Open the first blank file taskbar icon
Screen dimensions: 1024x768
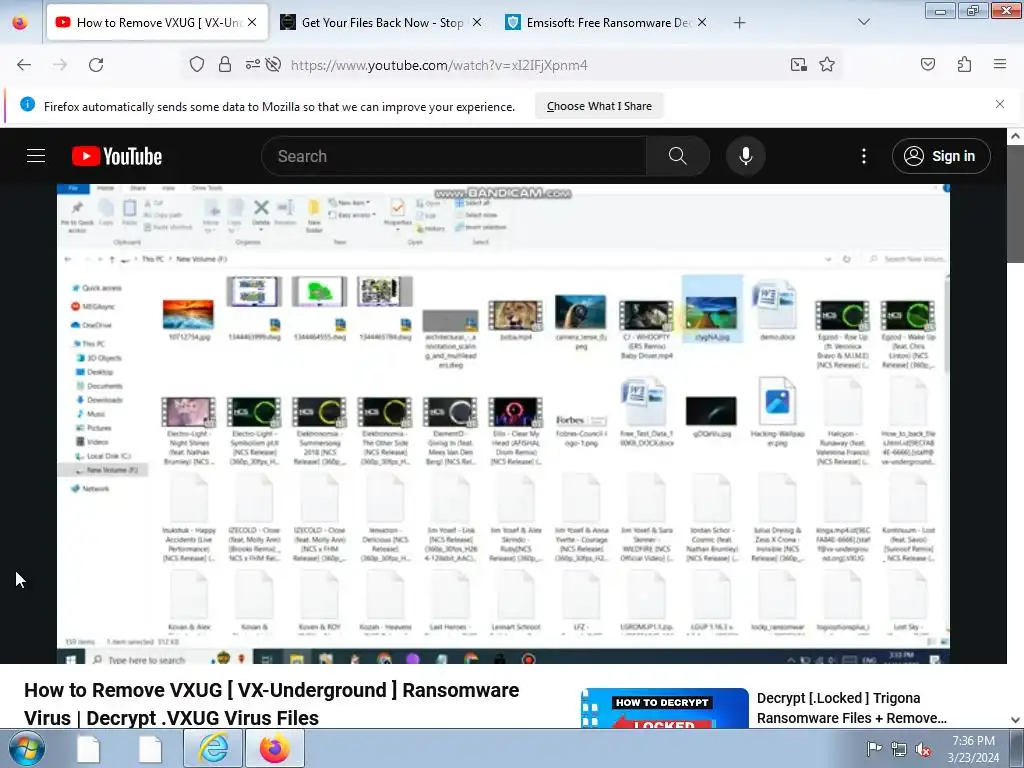tap(89, 748)
